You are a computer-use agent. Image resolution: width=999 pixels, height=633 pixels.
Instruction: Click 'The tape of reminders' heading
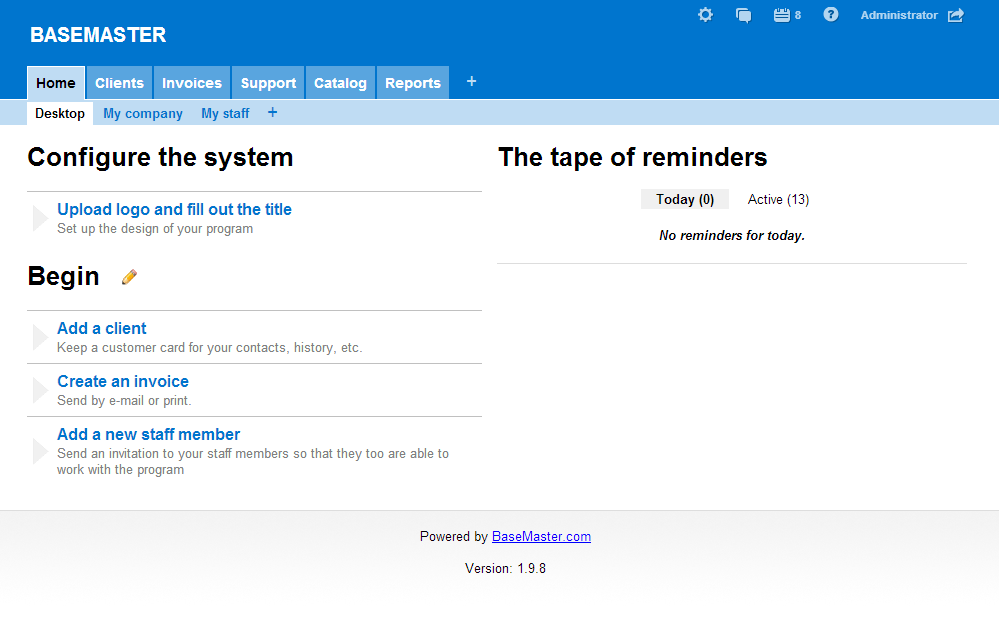pyautogui.click(x=633, y=157)
